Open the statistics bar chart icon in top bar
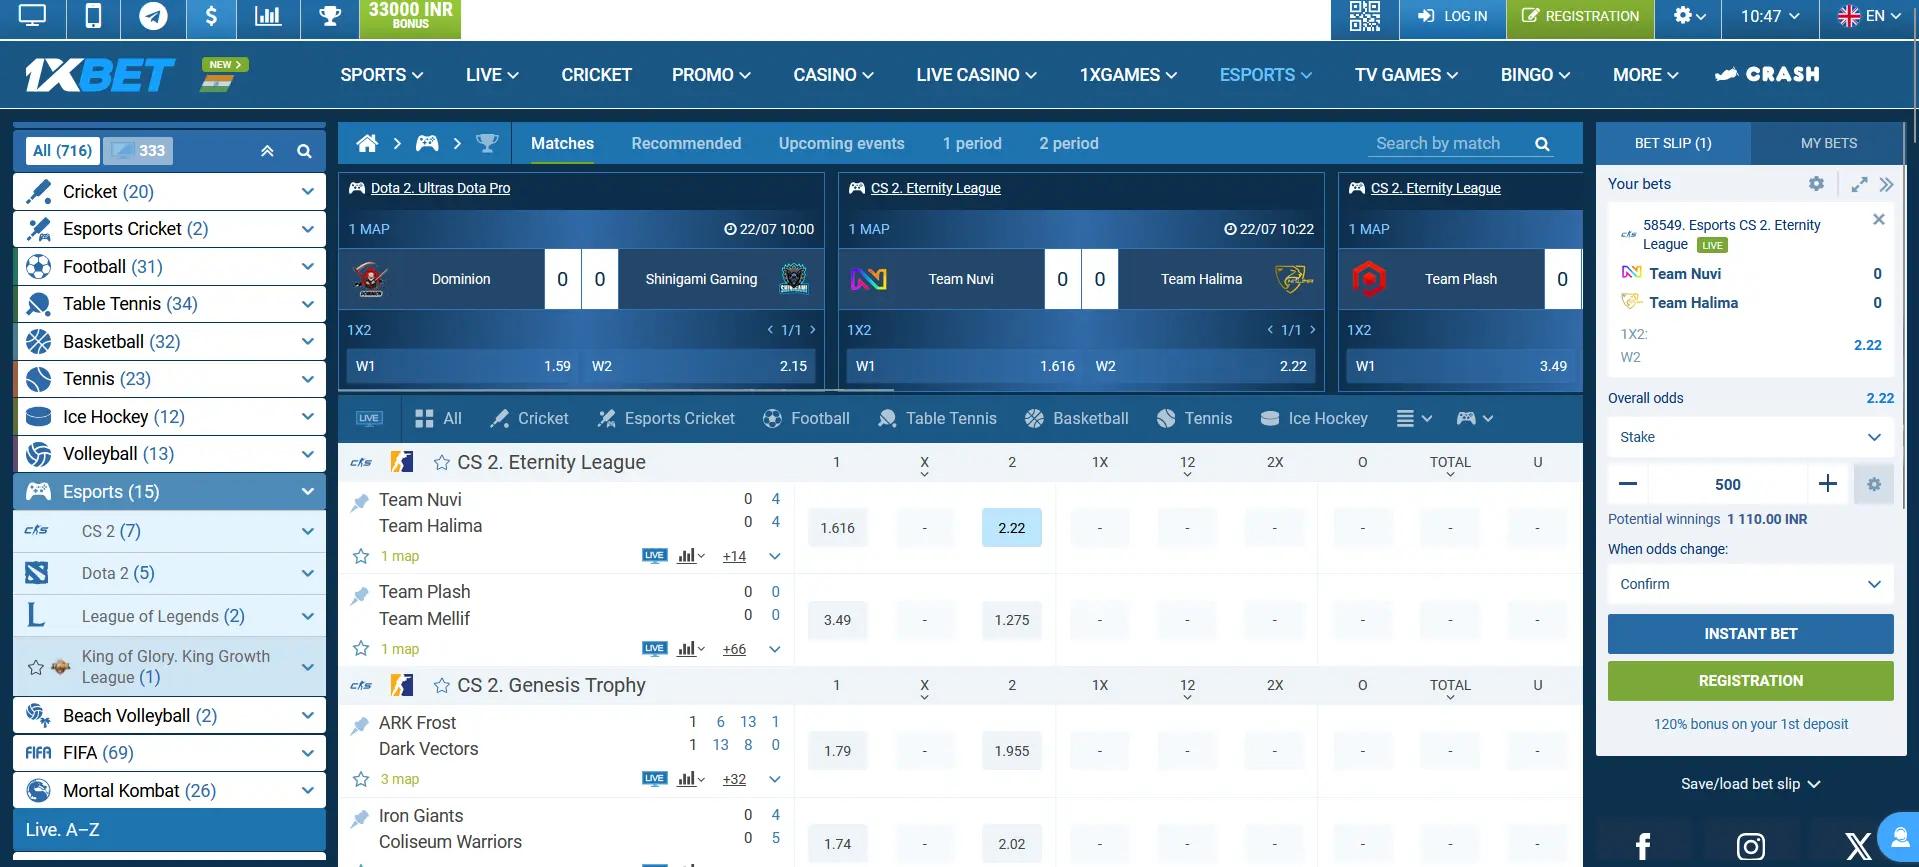 tap(268, 16)
